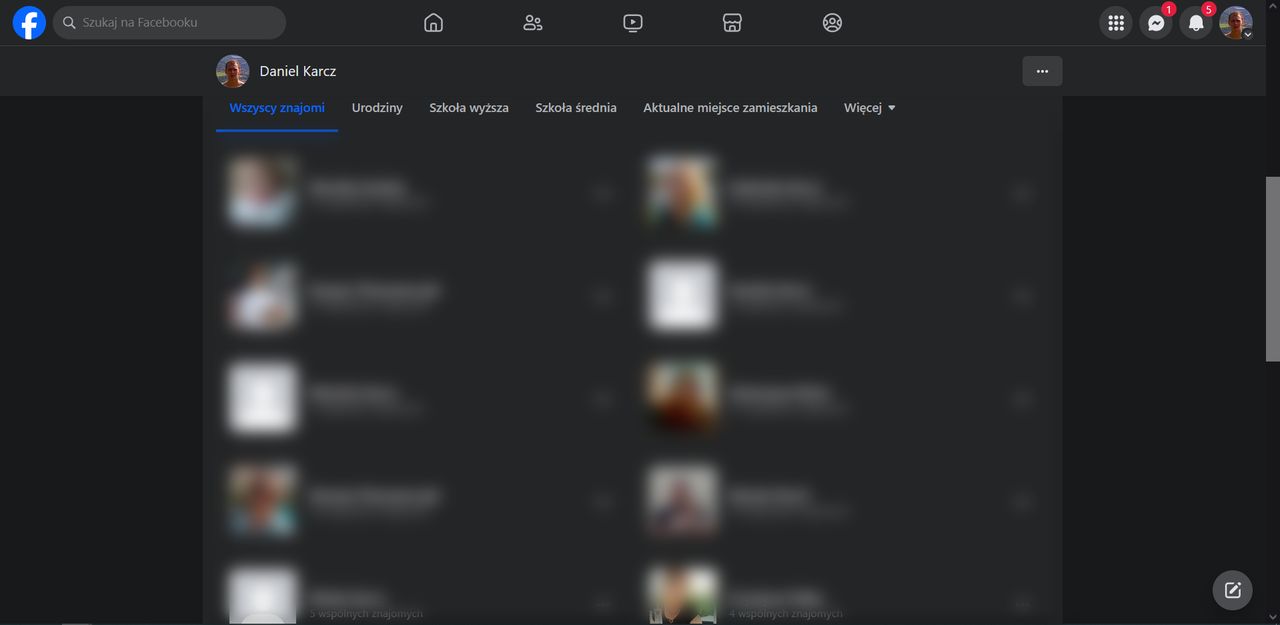This screenshot has height=625, width=1280.
Task: Switch to Aktualne miejsce zamieszkania tab
Action: [x=730, y=108]
